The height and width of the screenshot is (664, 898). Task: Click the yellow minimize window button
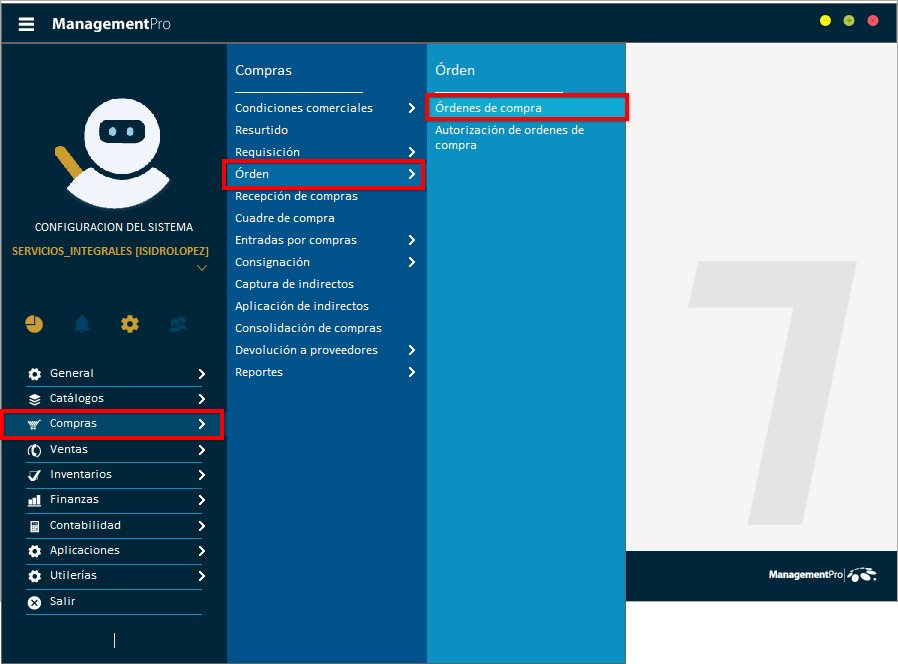click(x=825, y=21)
